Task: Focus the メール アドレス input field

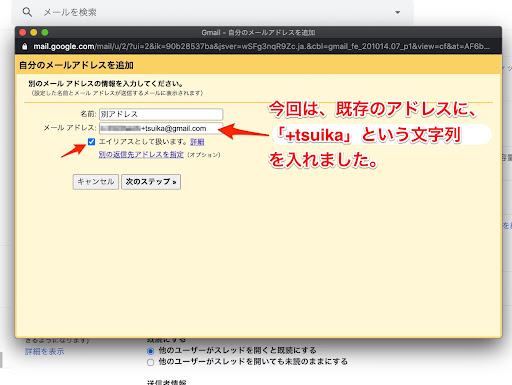Action: click(x=161, y=128)
